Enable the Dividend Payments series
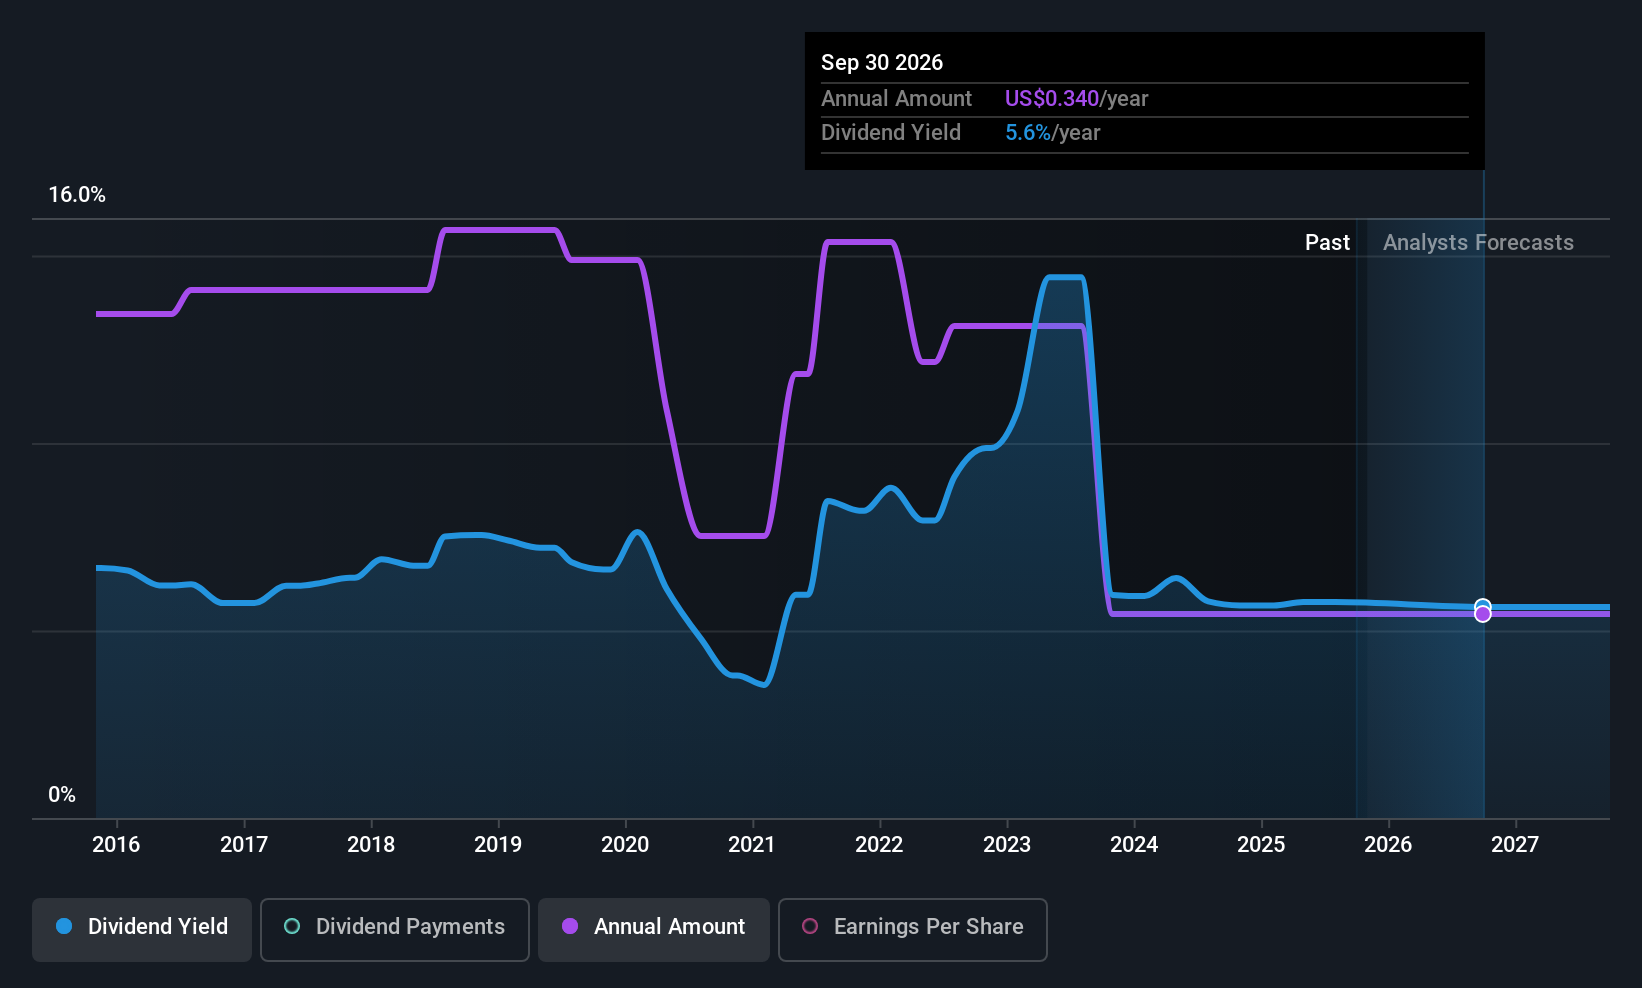 click(395, 929)
